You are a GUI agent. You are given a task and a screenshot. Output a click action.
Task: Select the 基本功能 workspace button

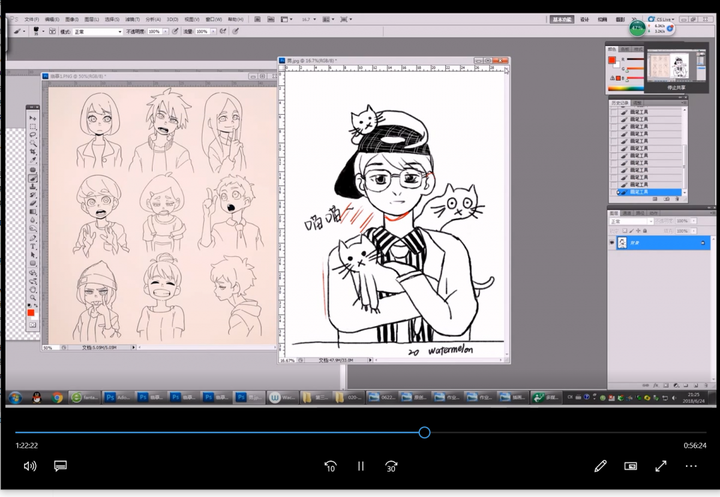point(562,19)
